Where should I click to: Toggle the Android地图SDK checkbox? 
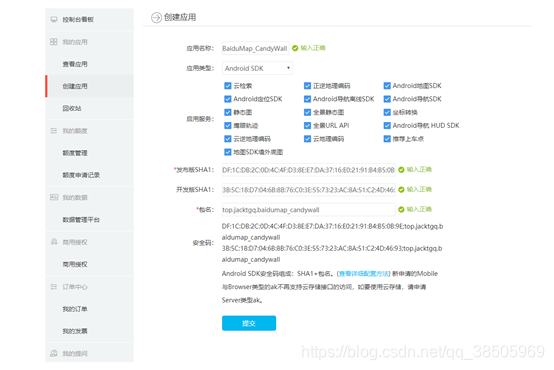pyautogui.click(x=387, y=86)
